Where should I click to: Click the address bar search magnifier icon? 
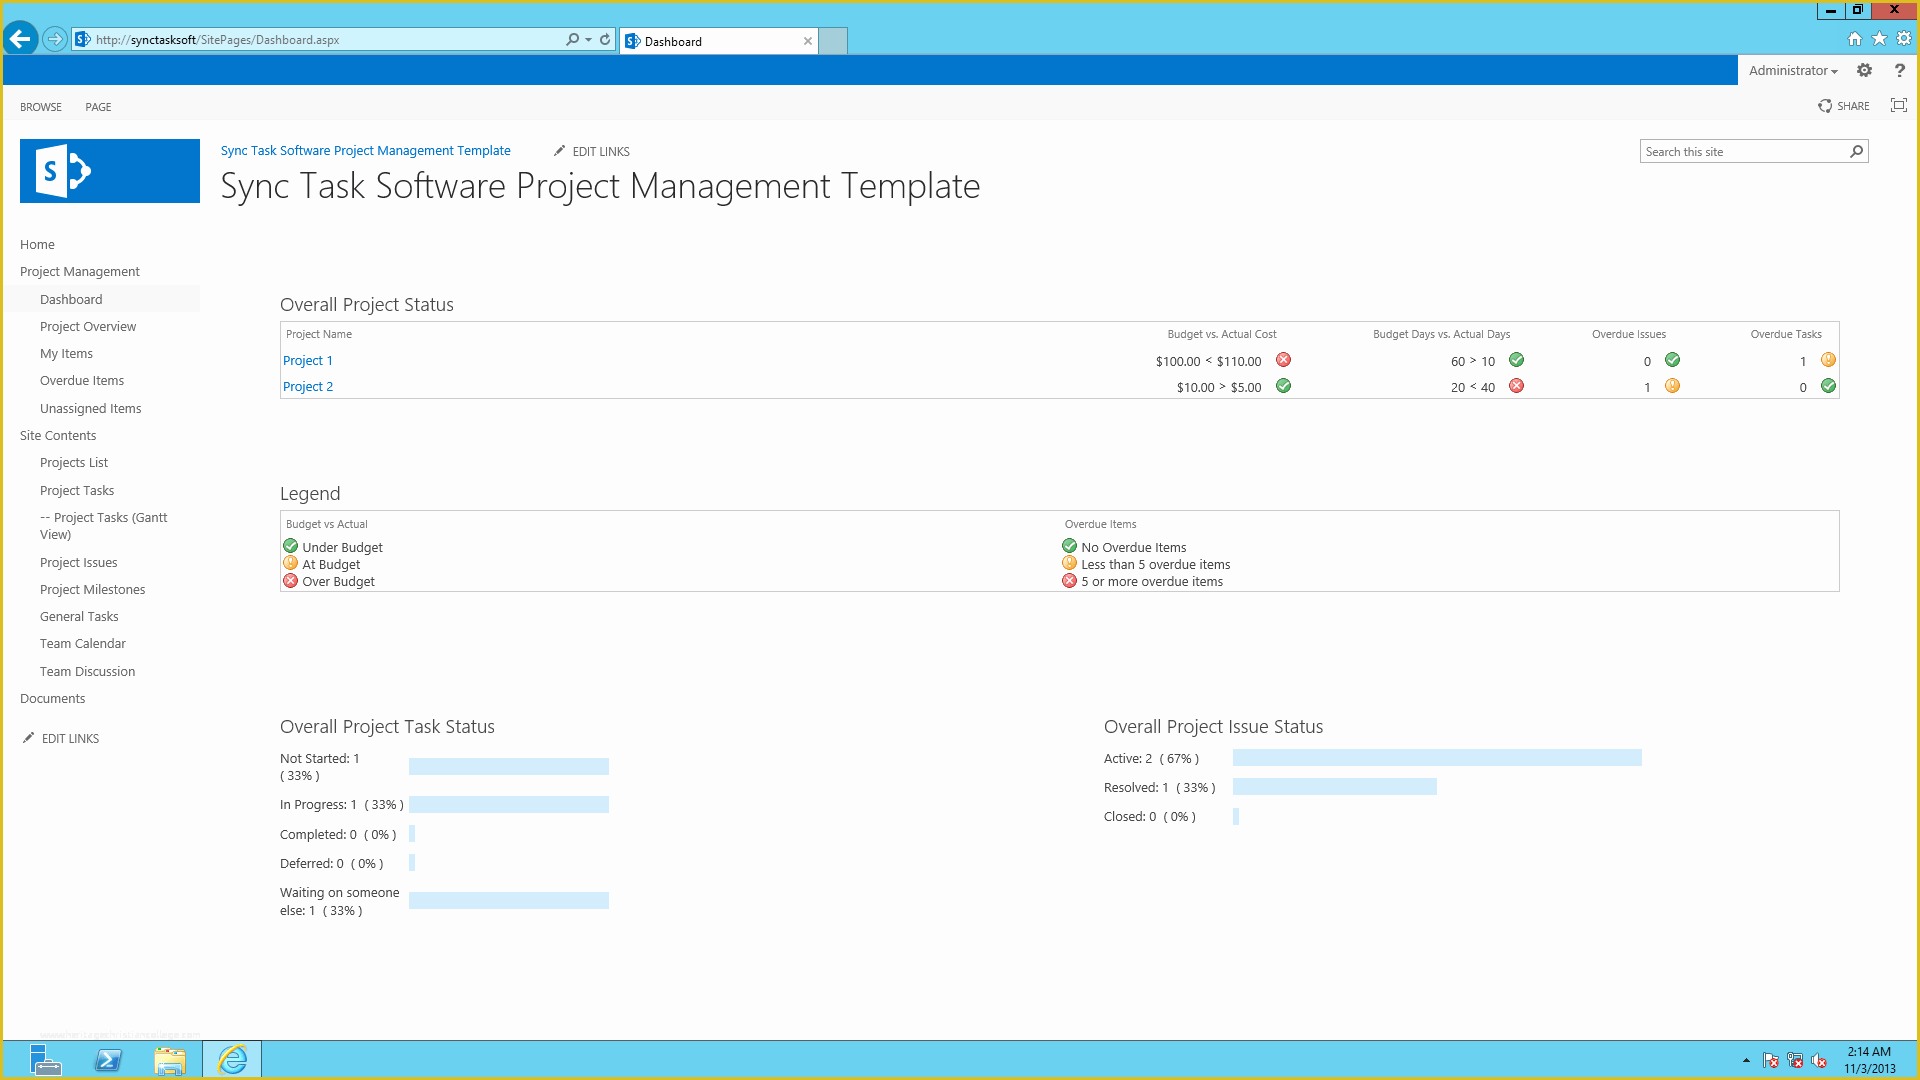pyautogui.click(x=572, y=39)
